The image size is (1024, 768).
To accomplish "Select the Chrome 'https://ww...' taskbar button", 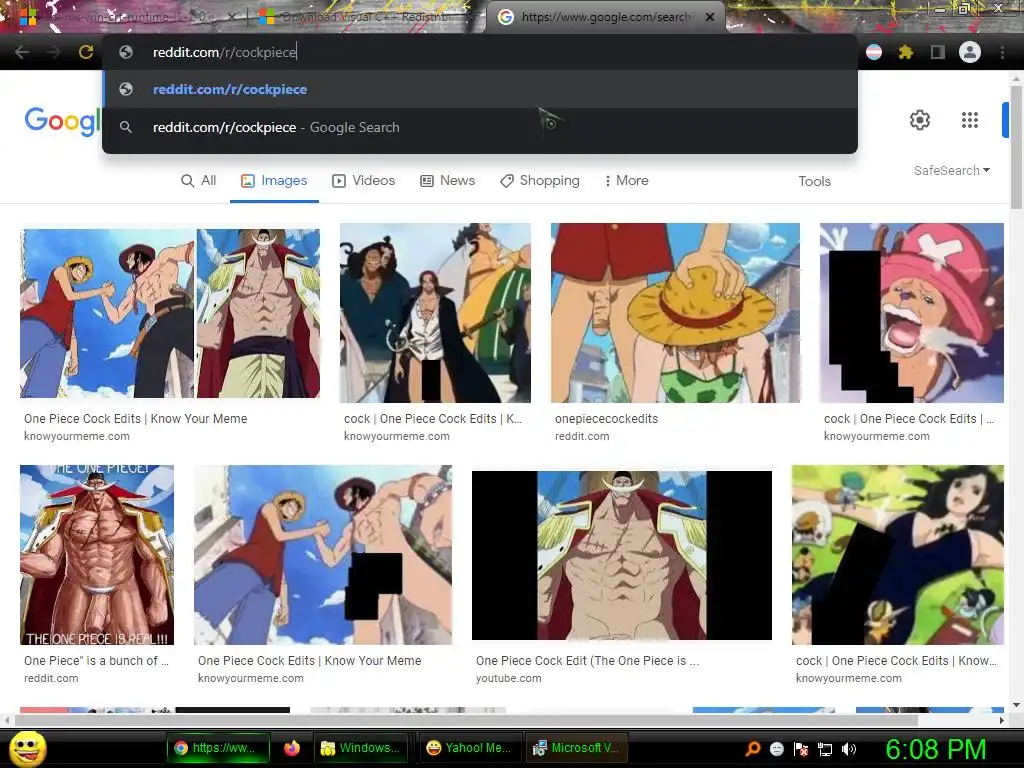I will click(x=219, y=748).
